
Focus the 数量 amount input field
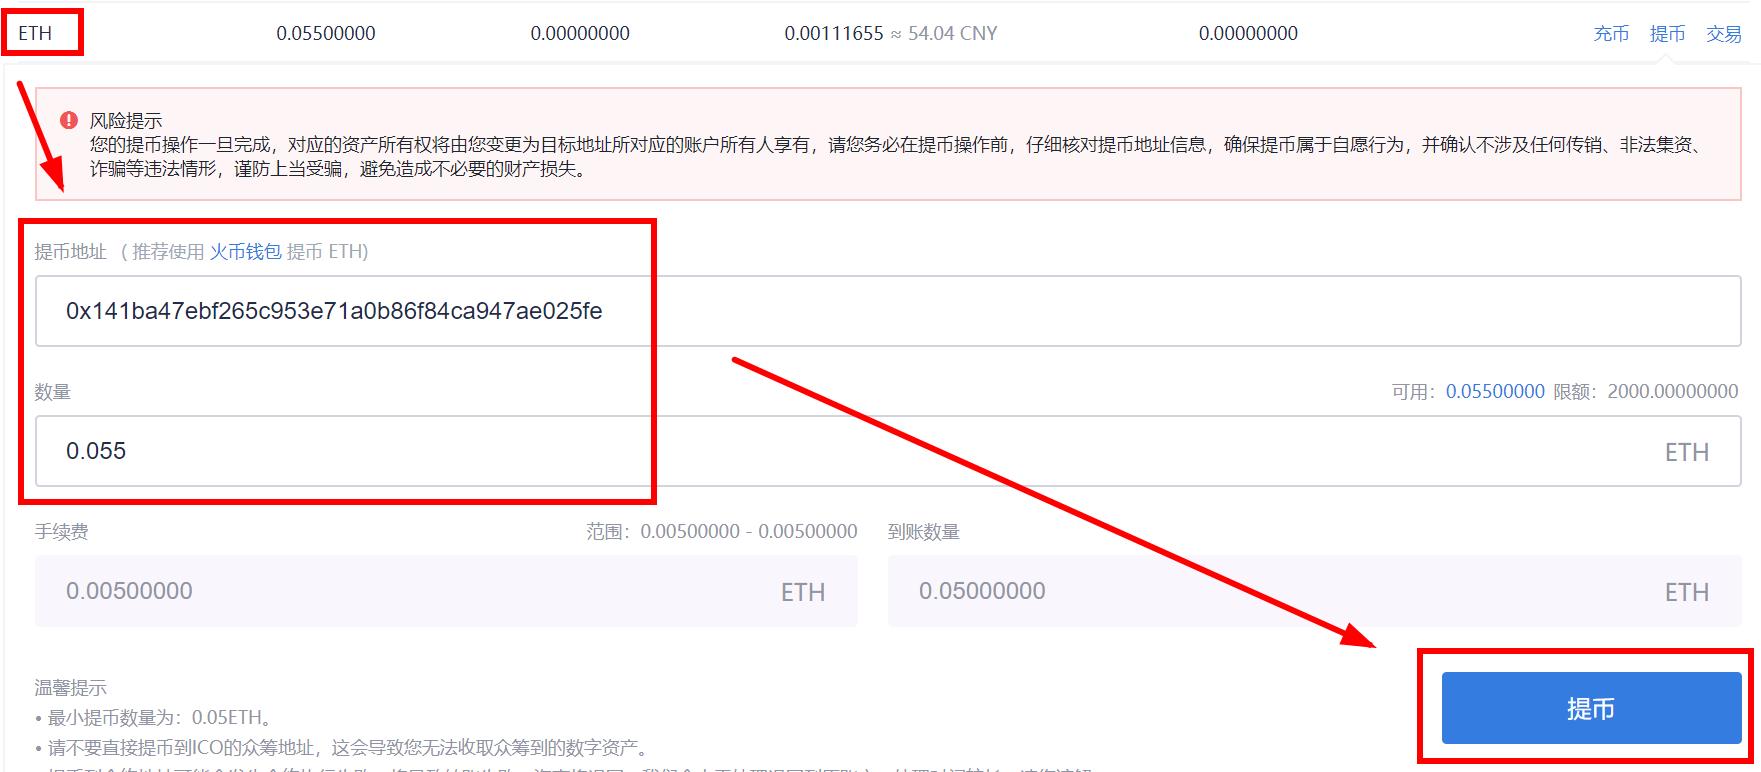[x=888, y=451]
